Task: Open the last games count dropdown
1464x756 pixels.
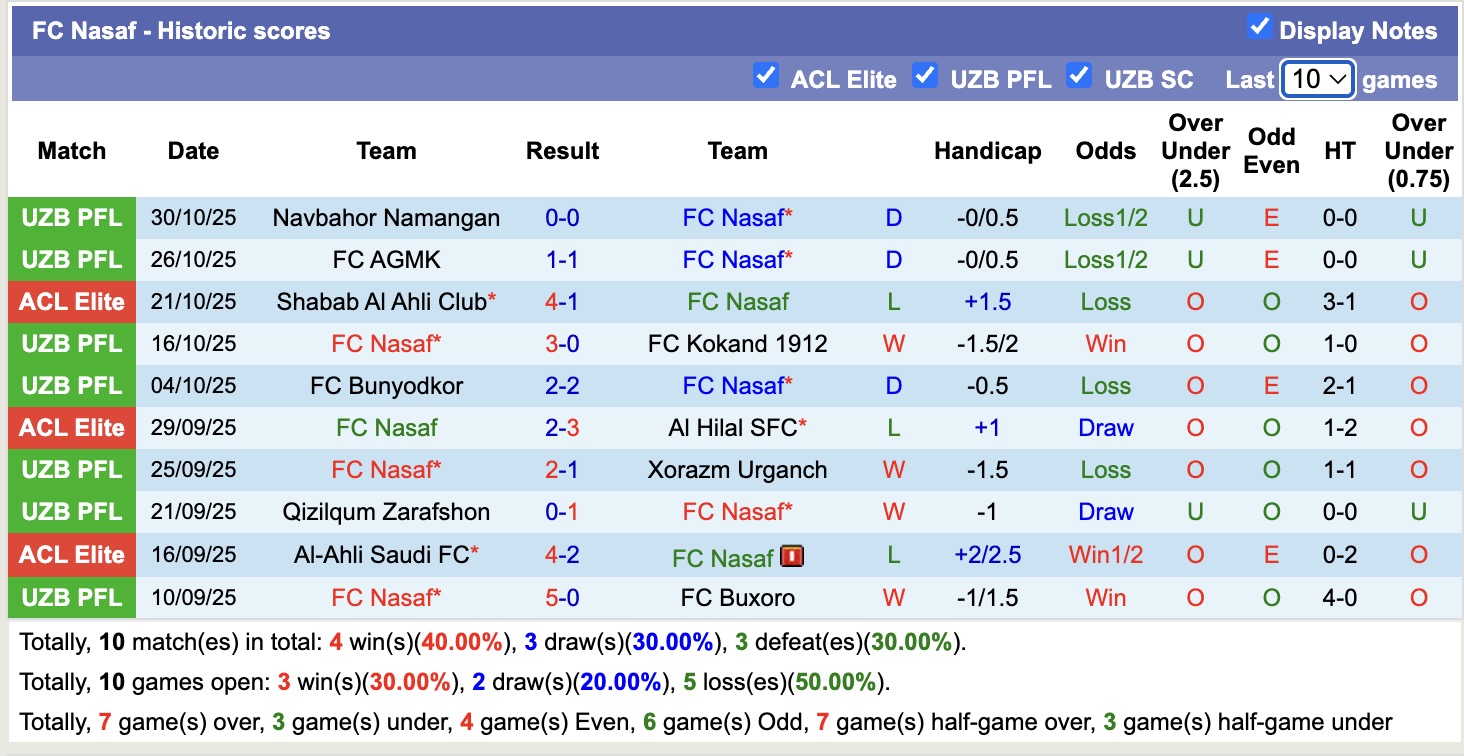Action: click(1317, 79)
